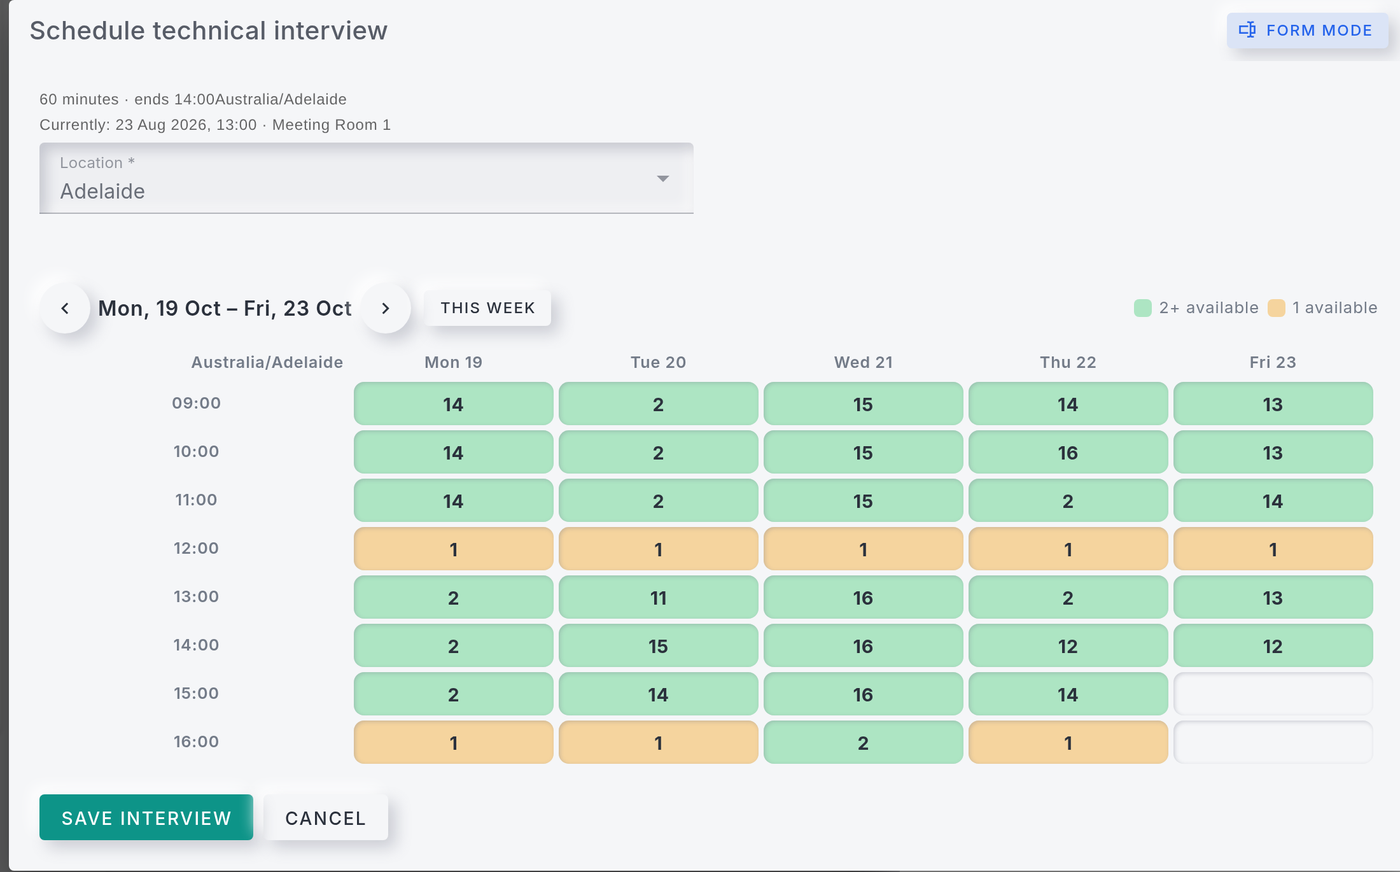The height and width of the screenshot is (872, 1400).
Task: Save the interview
Action: [x=146, y=818]
